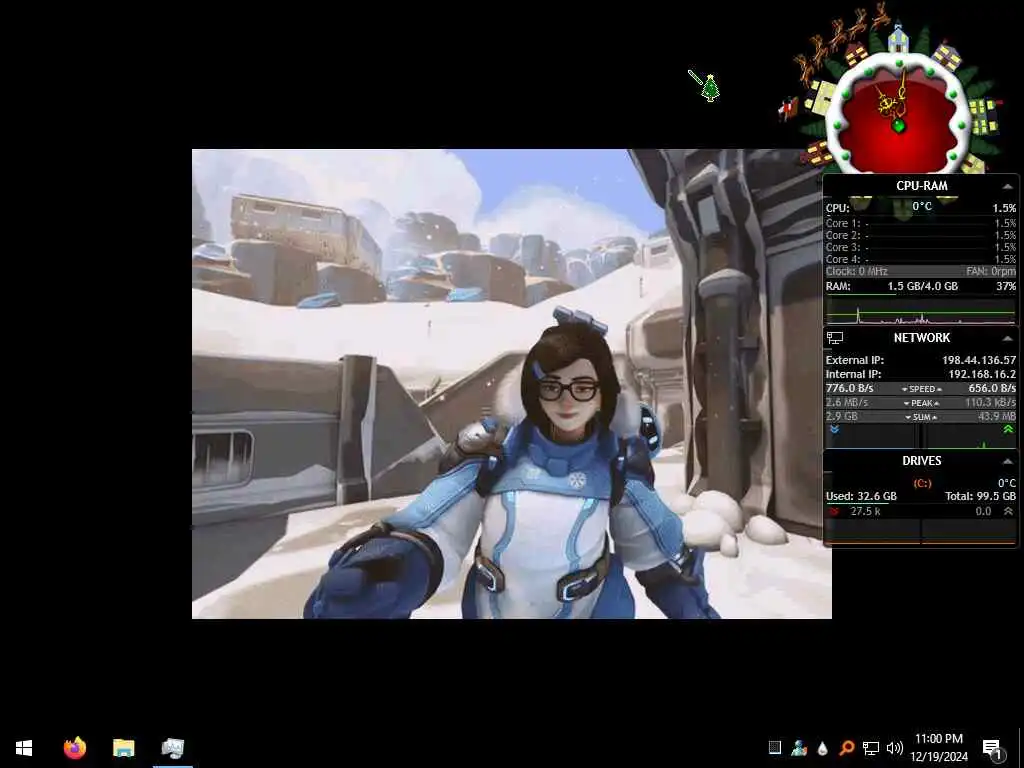Click the Mei snow scene wallpaper image
The width and height of the screenshot is (1024, 768).
click(511, 384)
